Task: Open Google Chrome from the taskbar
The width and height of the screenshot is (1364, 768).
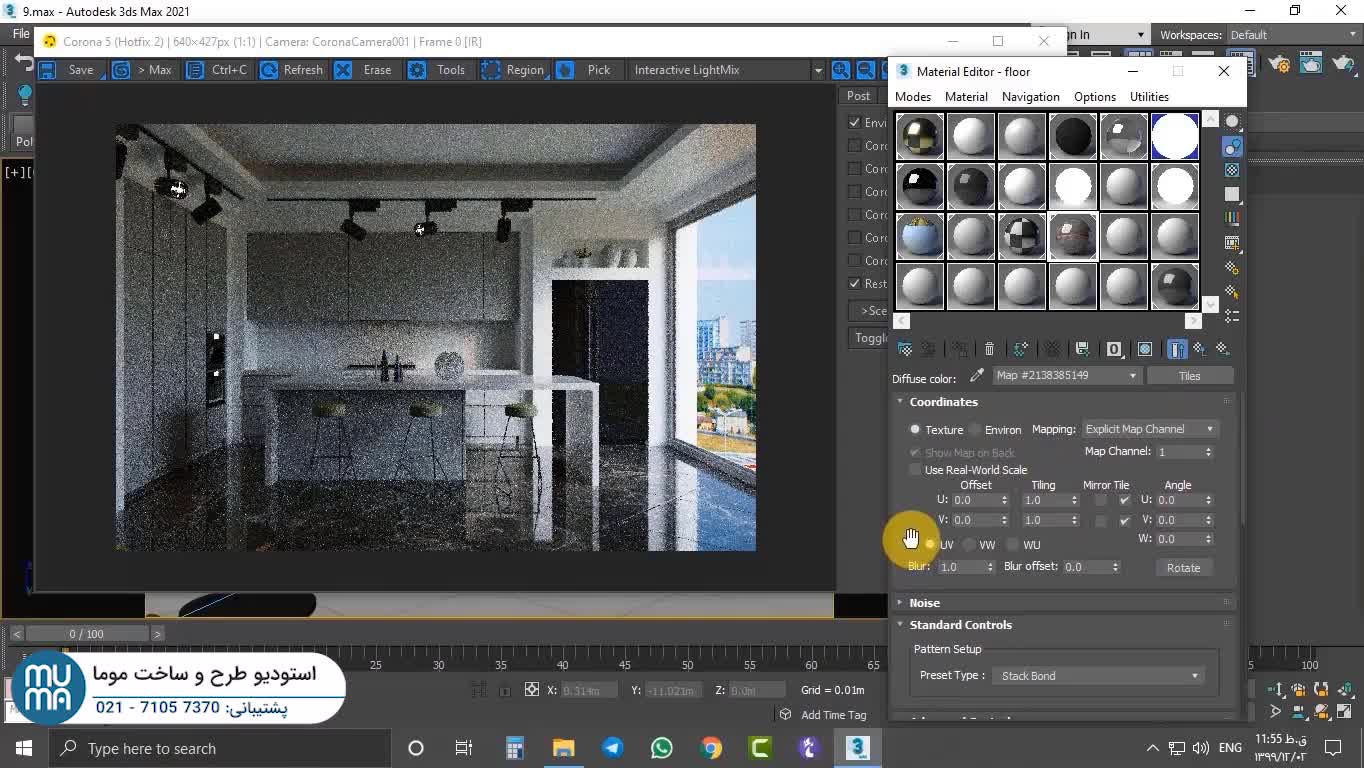Action: click(x=711, y=748)
